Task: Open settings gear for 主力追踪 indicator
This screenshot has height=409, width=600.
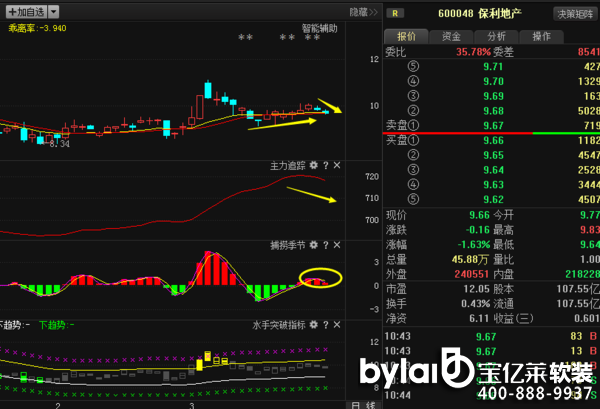Action: point(314,165)
